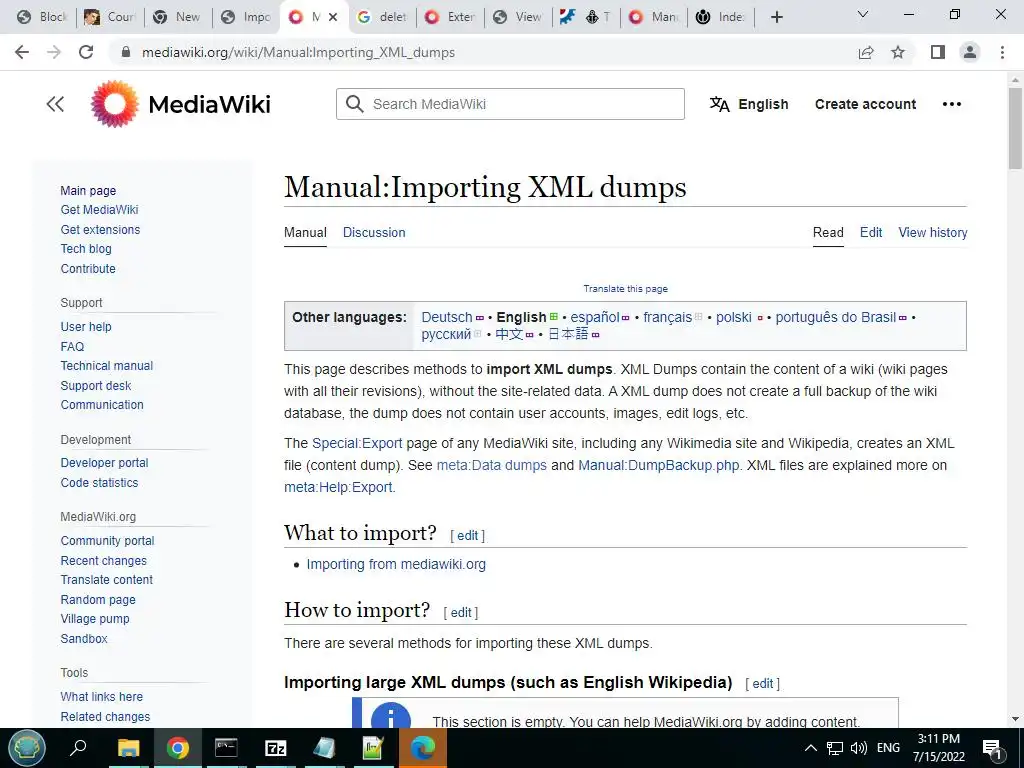Screen dimensions: 1024x768
Task: Open the Windows Start button
Action: coord(26,748)
